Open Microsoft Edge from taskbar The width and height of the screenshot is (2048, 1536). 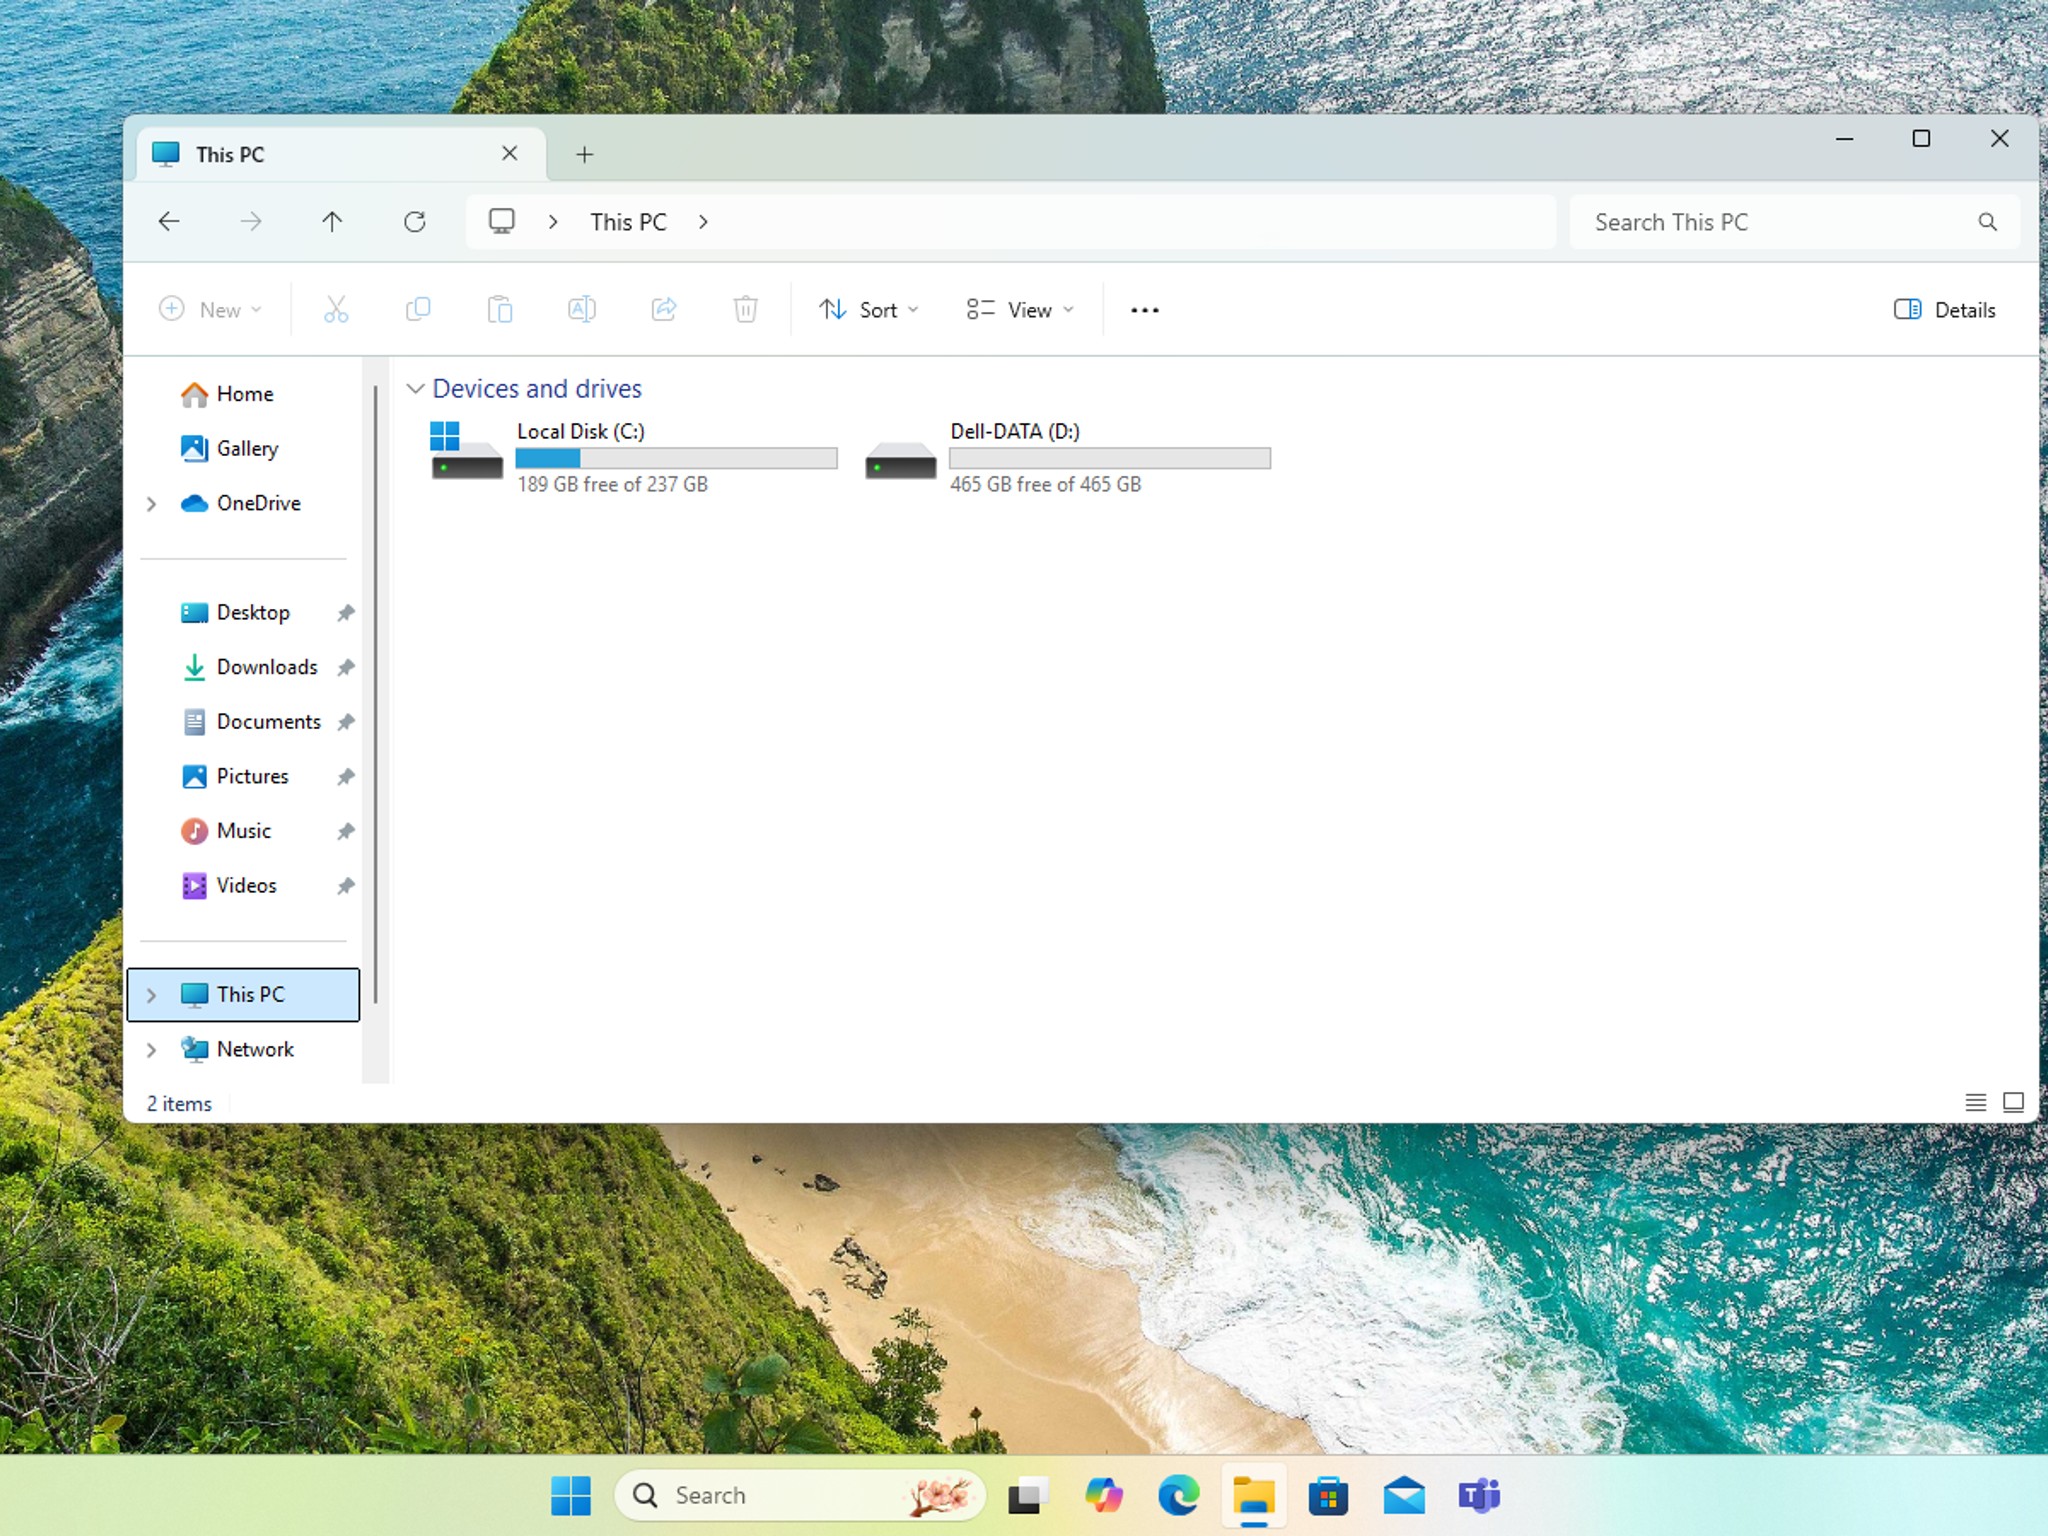click(1179, 1496)
